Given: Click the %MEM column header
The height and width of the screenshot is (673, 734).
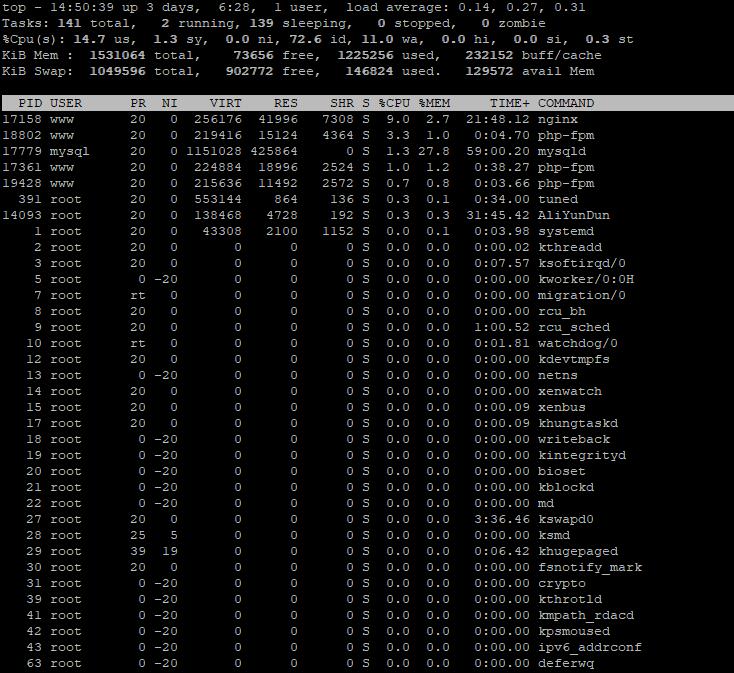Looking at the screenshot, I should point(434,103).
